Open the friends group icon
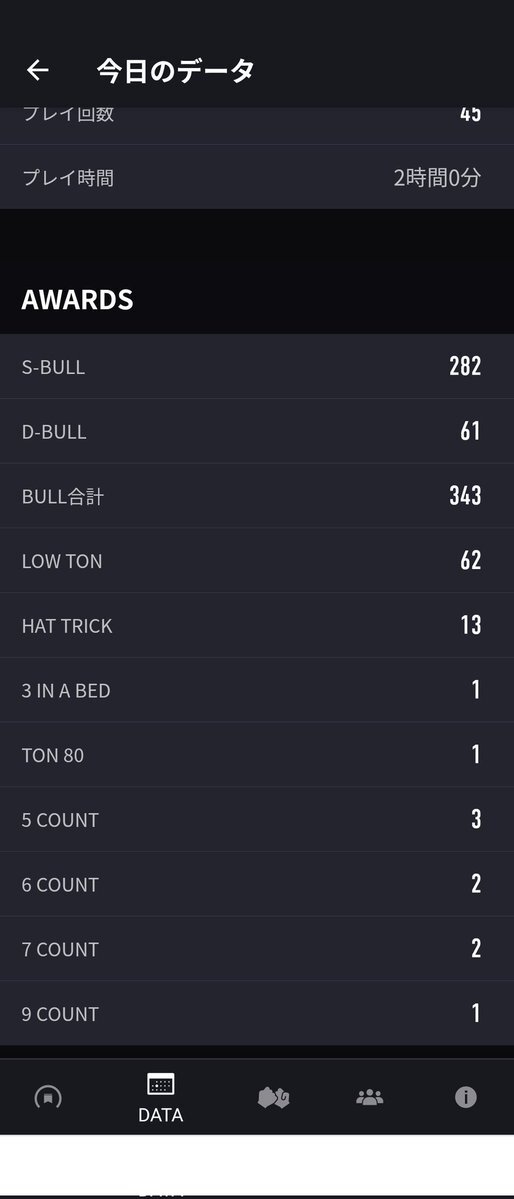514x1199 pixels. pyautogui.click(x=369, y=1098)
